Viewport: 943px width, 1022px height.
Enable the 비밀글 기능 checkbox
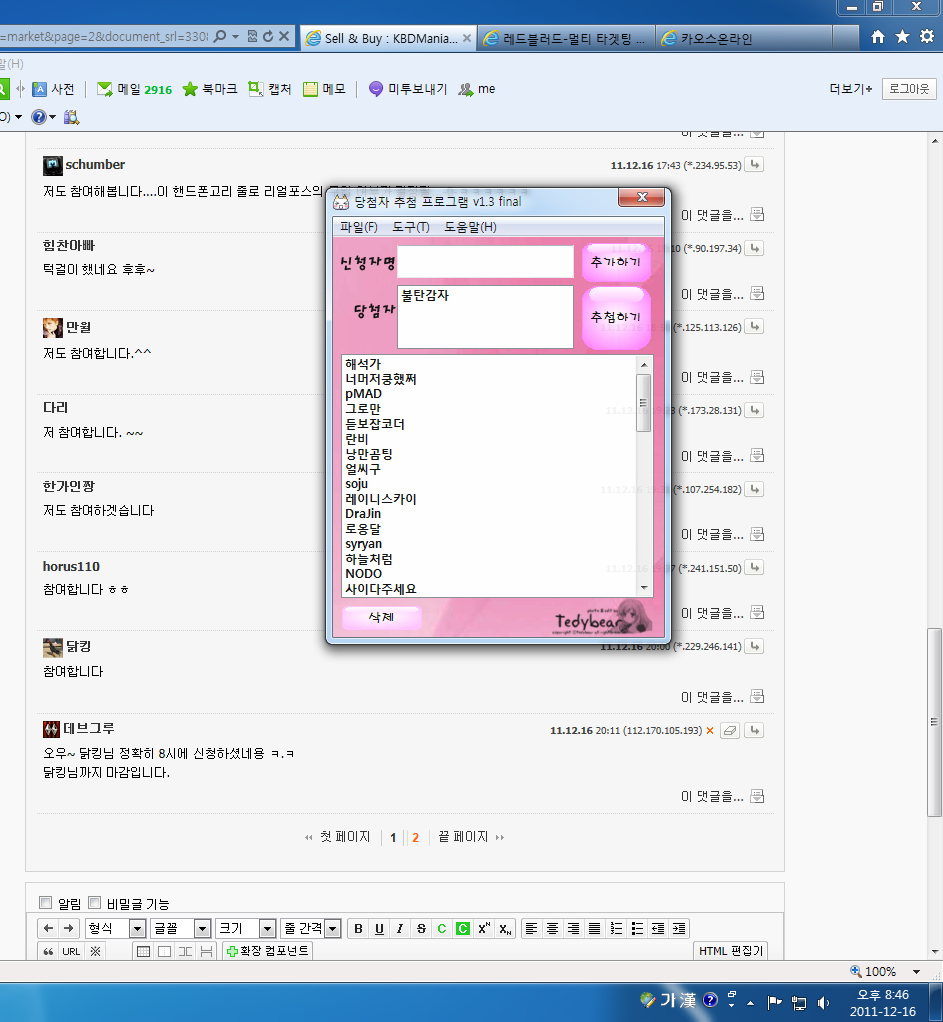point(94,903)
